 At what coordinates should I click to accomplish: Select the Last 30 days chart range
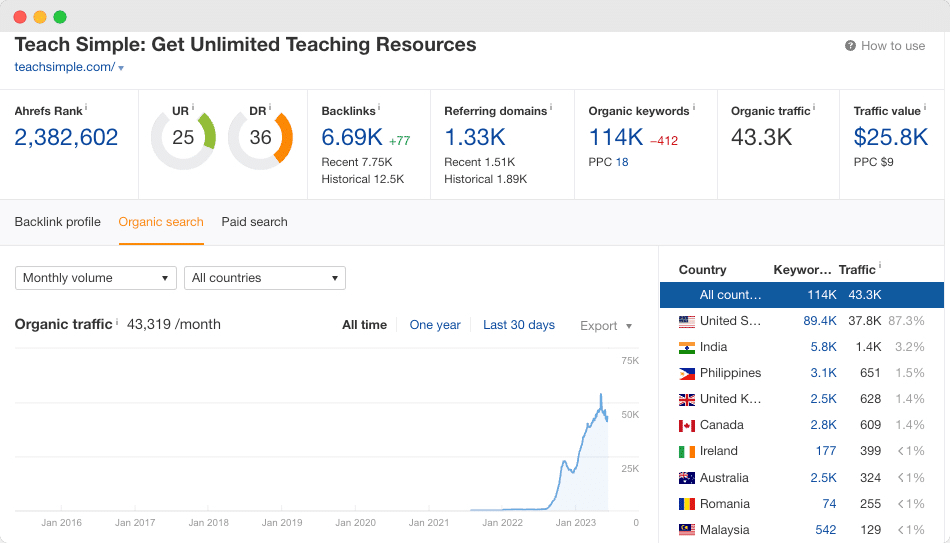click(x=519, y=325)
